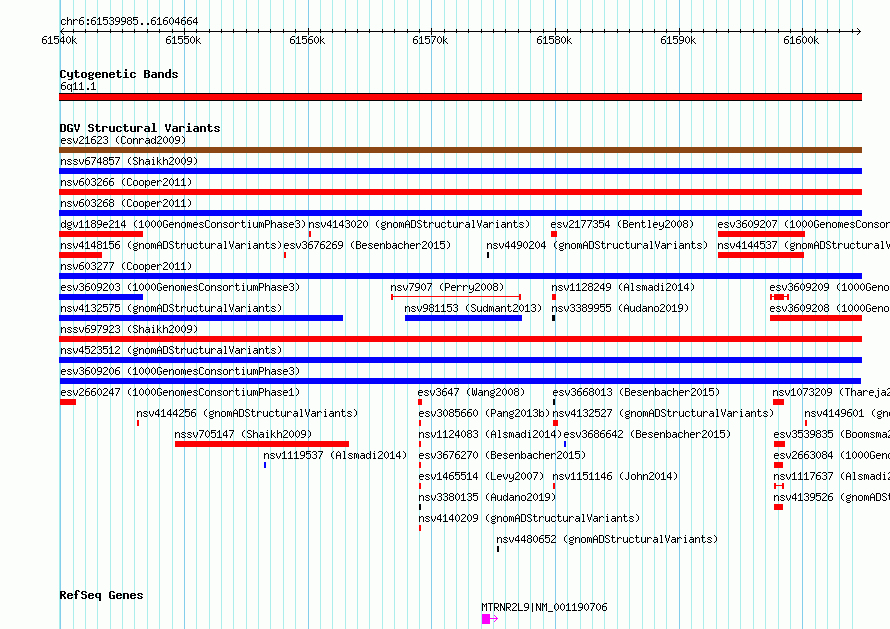Click esv3686642 (Besenbacher2015) label
Viewport: 890px width, 629px height.
click(647, 434)
